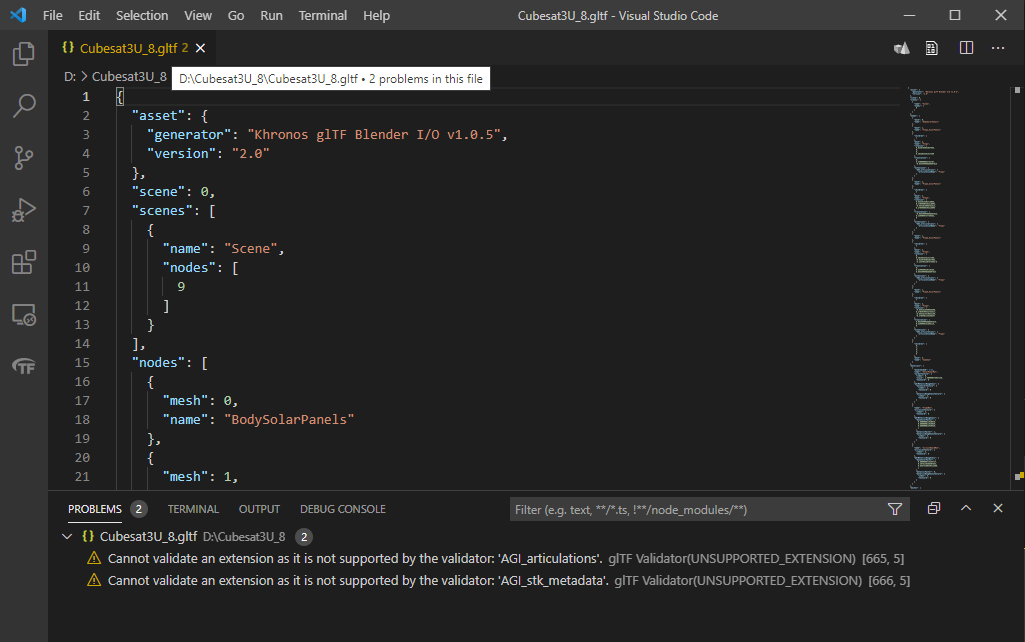Open the Search view
This screenshot has height=642, width=1025.
click(x=22, y=106)
